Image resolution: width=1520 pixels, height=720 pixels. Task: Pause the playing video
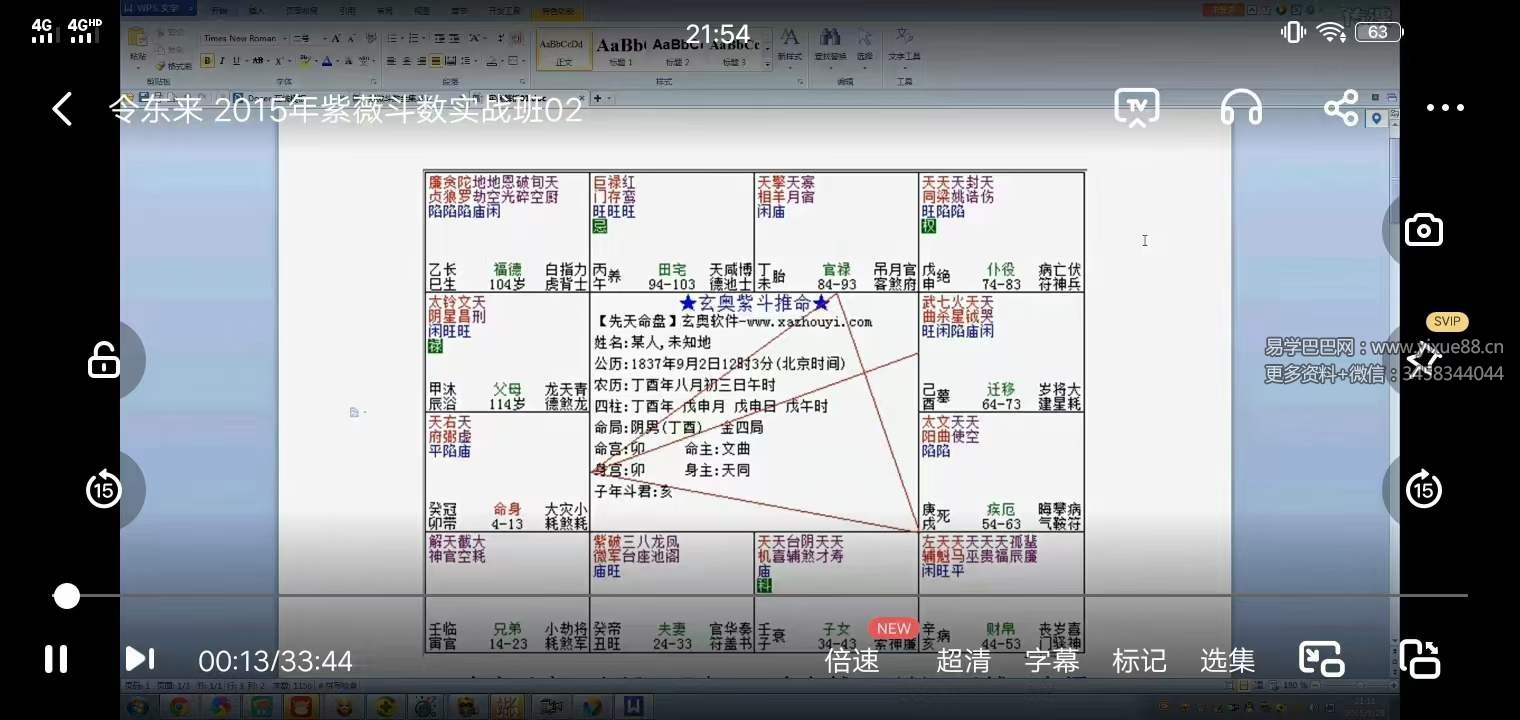55,659
